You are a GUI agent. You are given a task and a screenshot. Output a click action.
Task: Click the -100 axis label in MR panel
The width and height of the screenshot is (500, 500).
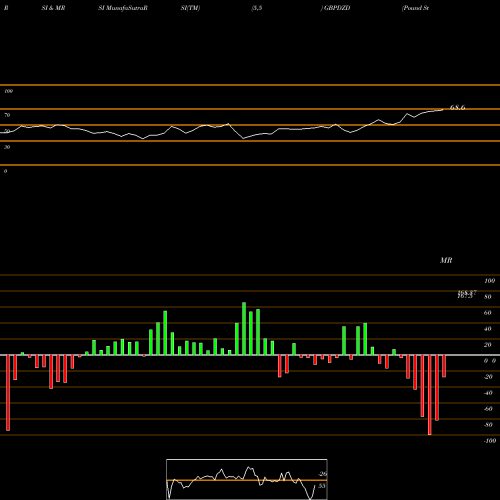[x=489, y=441]
